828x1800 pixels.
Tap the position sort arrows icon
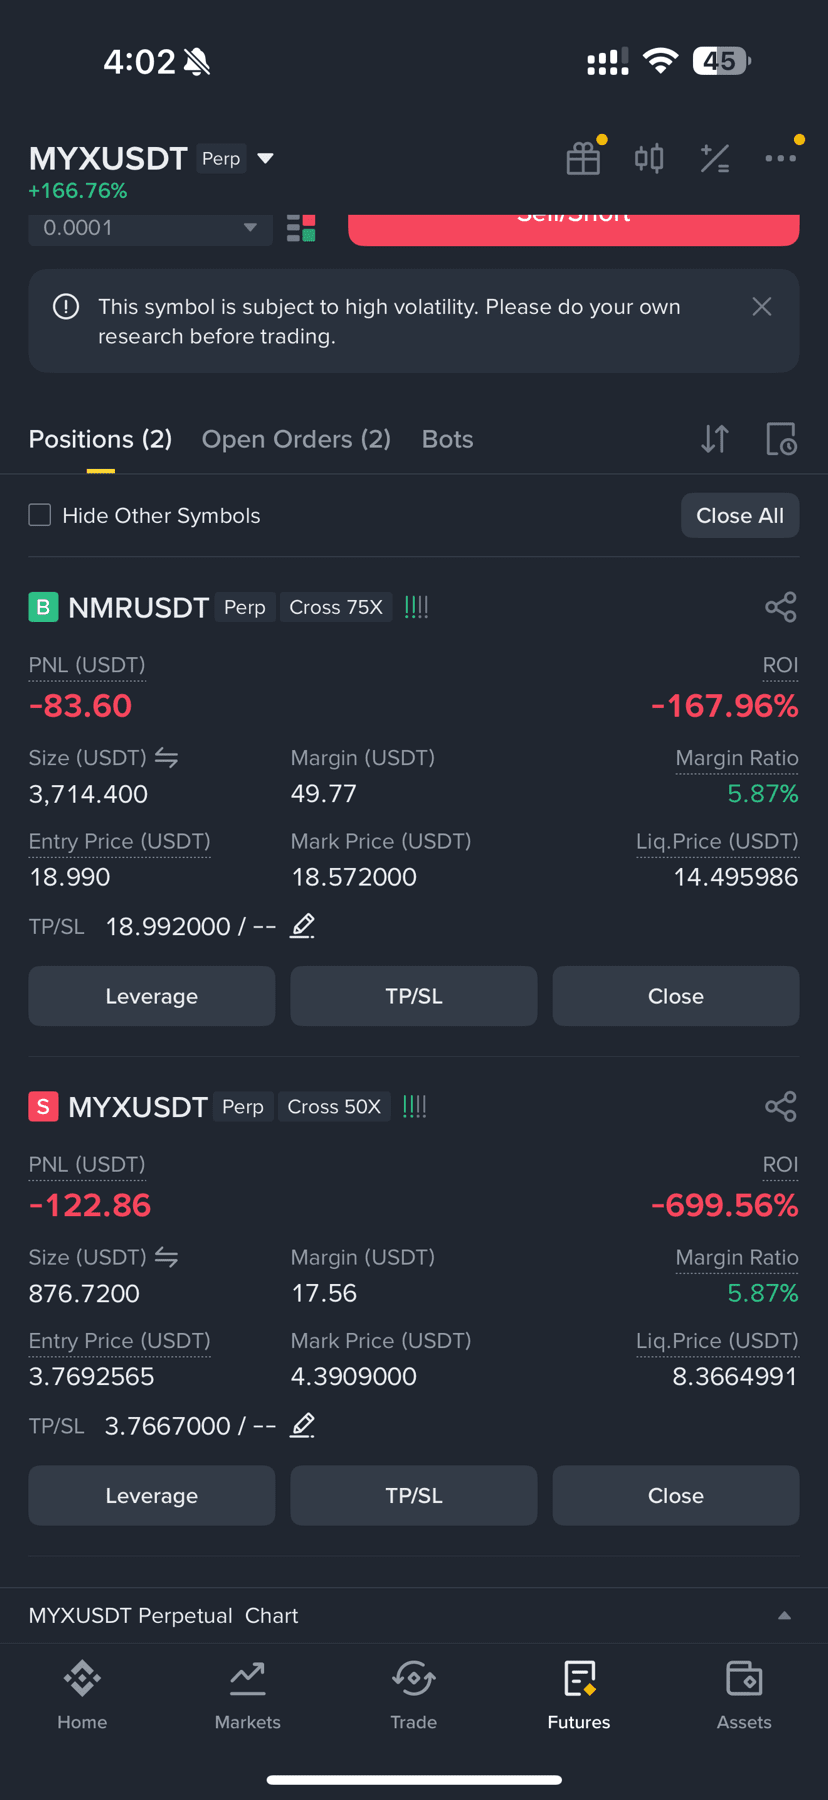pyautogui.click(x=715, y=439)
